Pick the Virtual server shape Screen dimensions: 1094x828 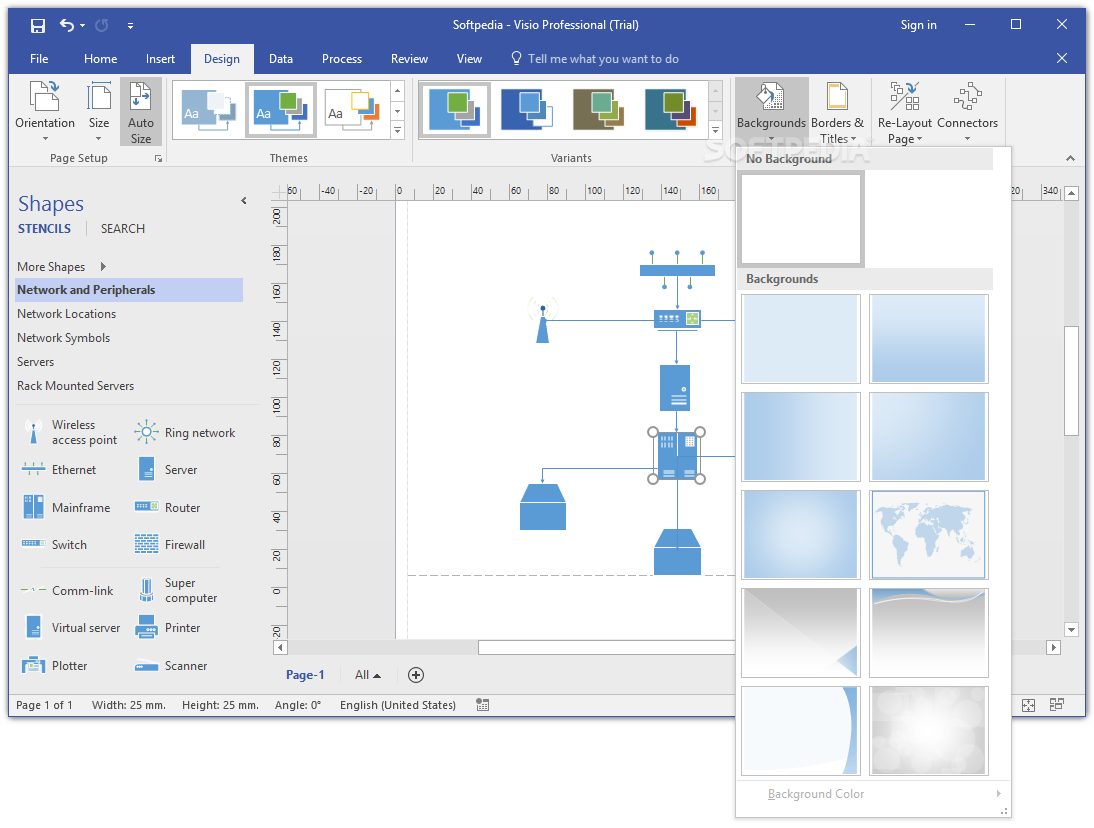tap(71, 628)
